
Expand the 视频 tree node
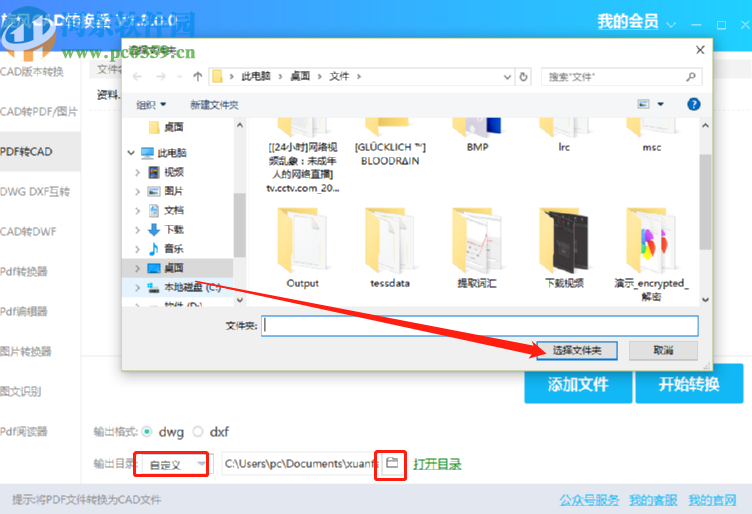pyautogui.click(x=138, y=172)
